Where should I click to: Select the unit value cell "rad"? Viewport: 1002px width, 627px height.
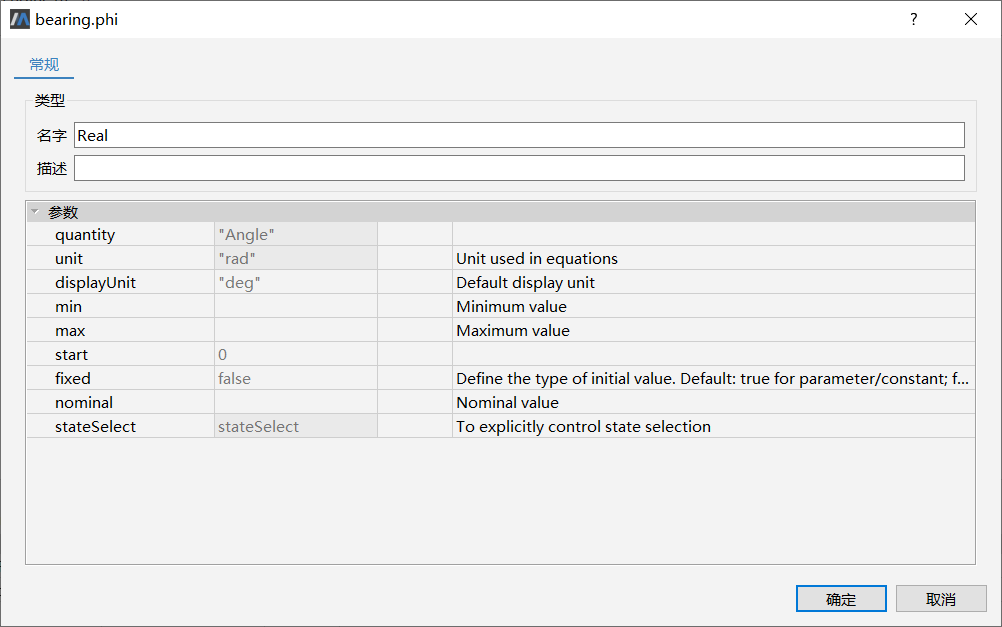pos(295,258)
